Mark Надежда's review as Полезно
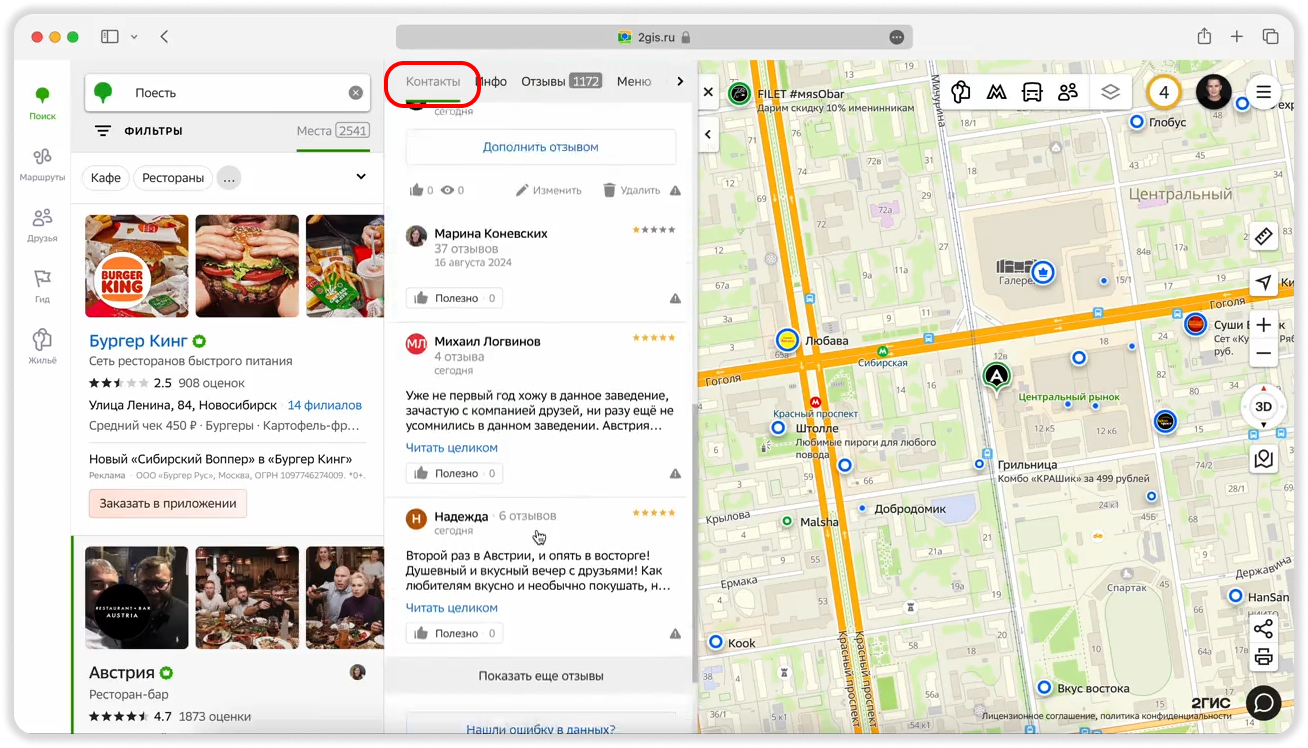1308x748 pixels. [454, 633]
